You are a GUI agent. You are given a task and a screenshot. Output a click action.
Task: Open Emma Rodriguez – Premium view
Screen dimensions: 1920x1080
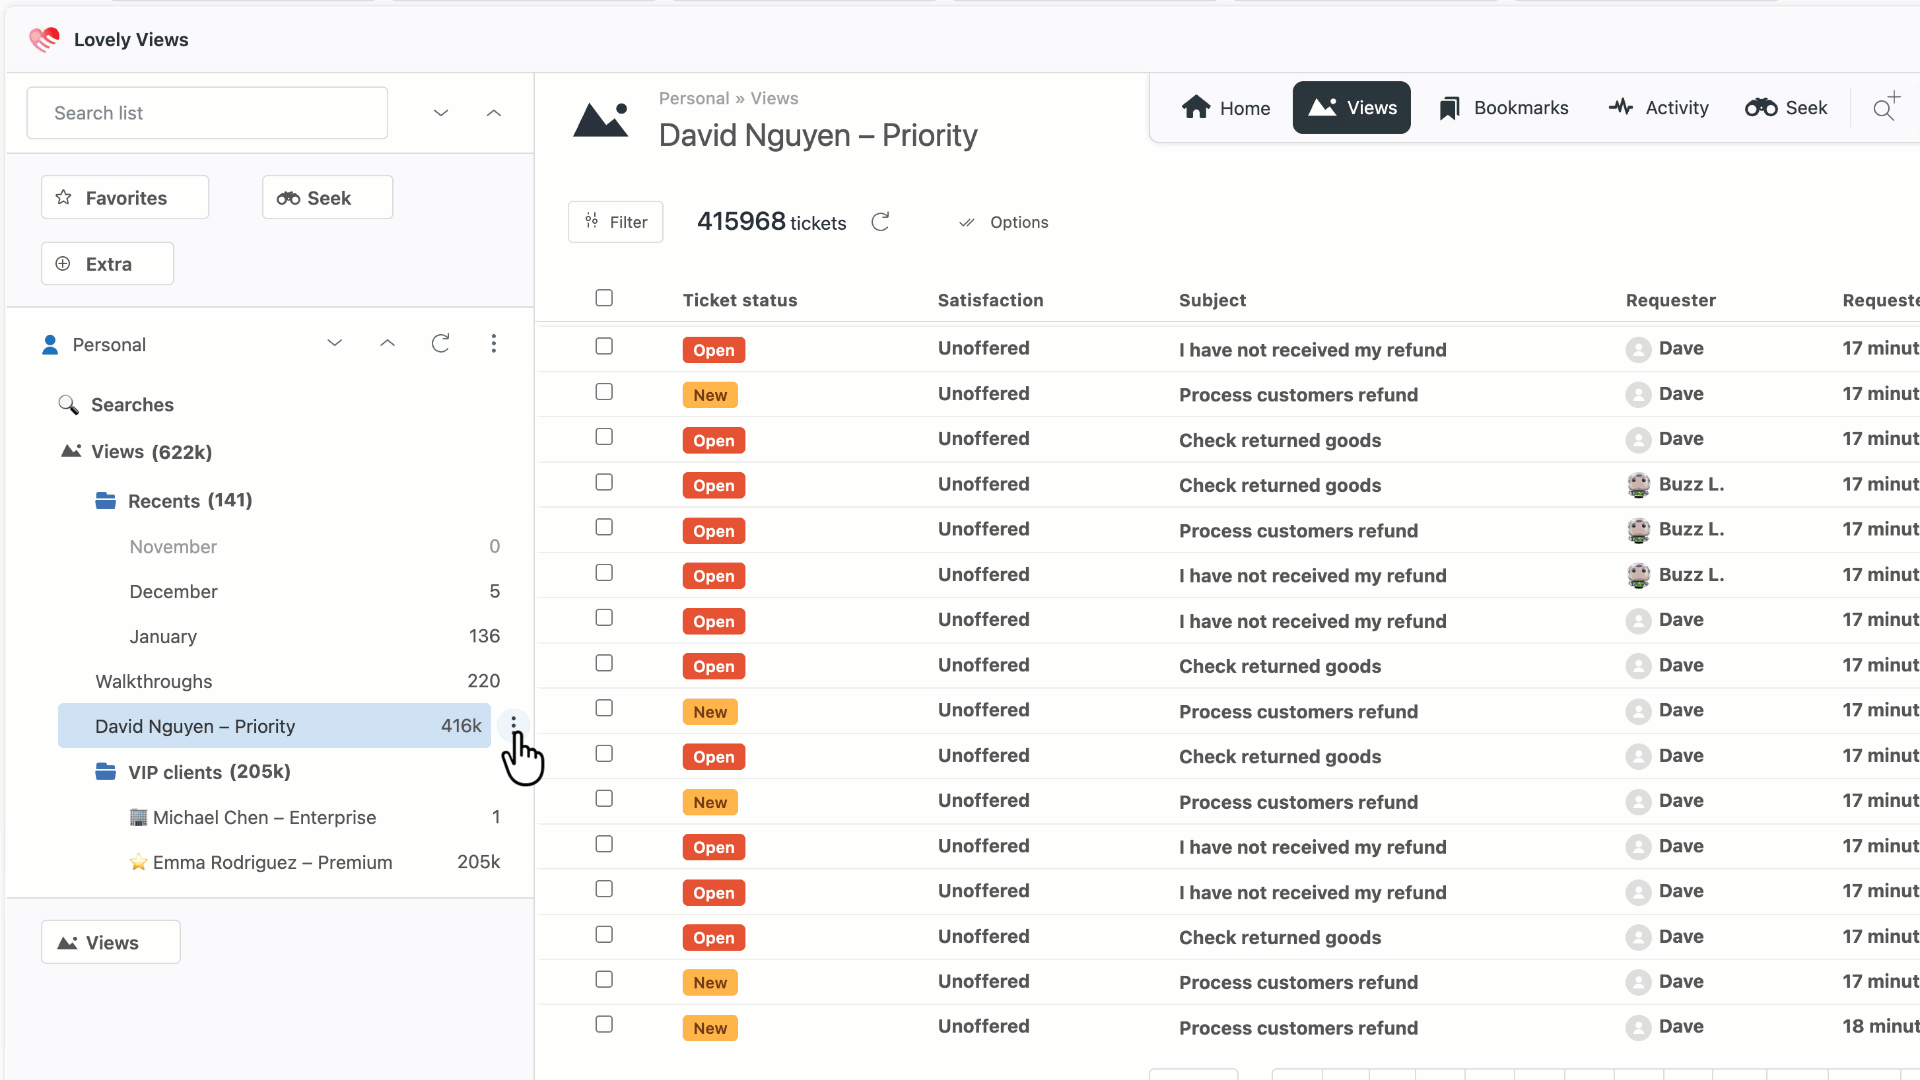click(272, 862)
